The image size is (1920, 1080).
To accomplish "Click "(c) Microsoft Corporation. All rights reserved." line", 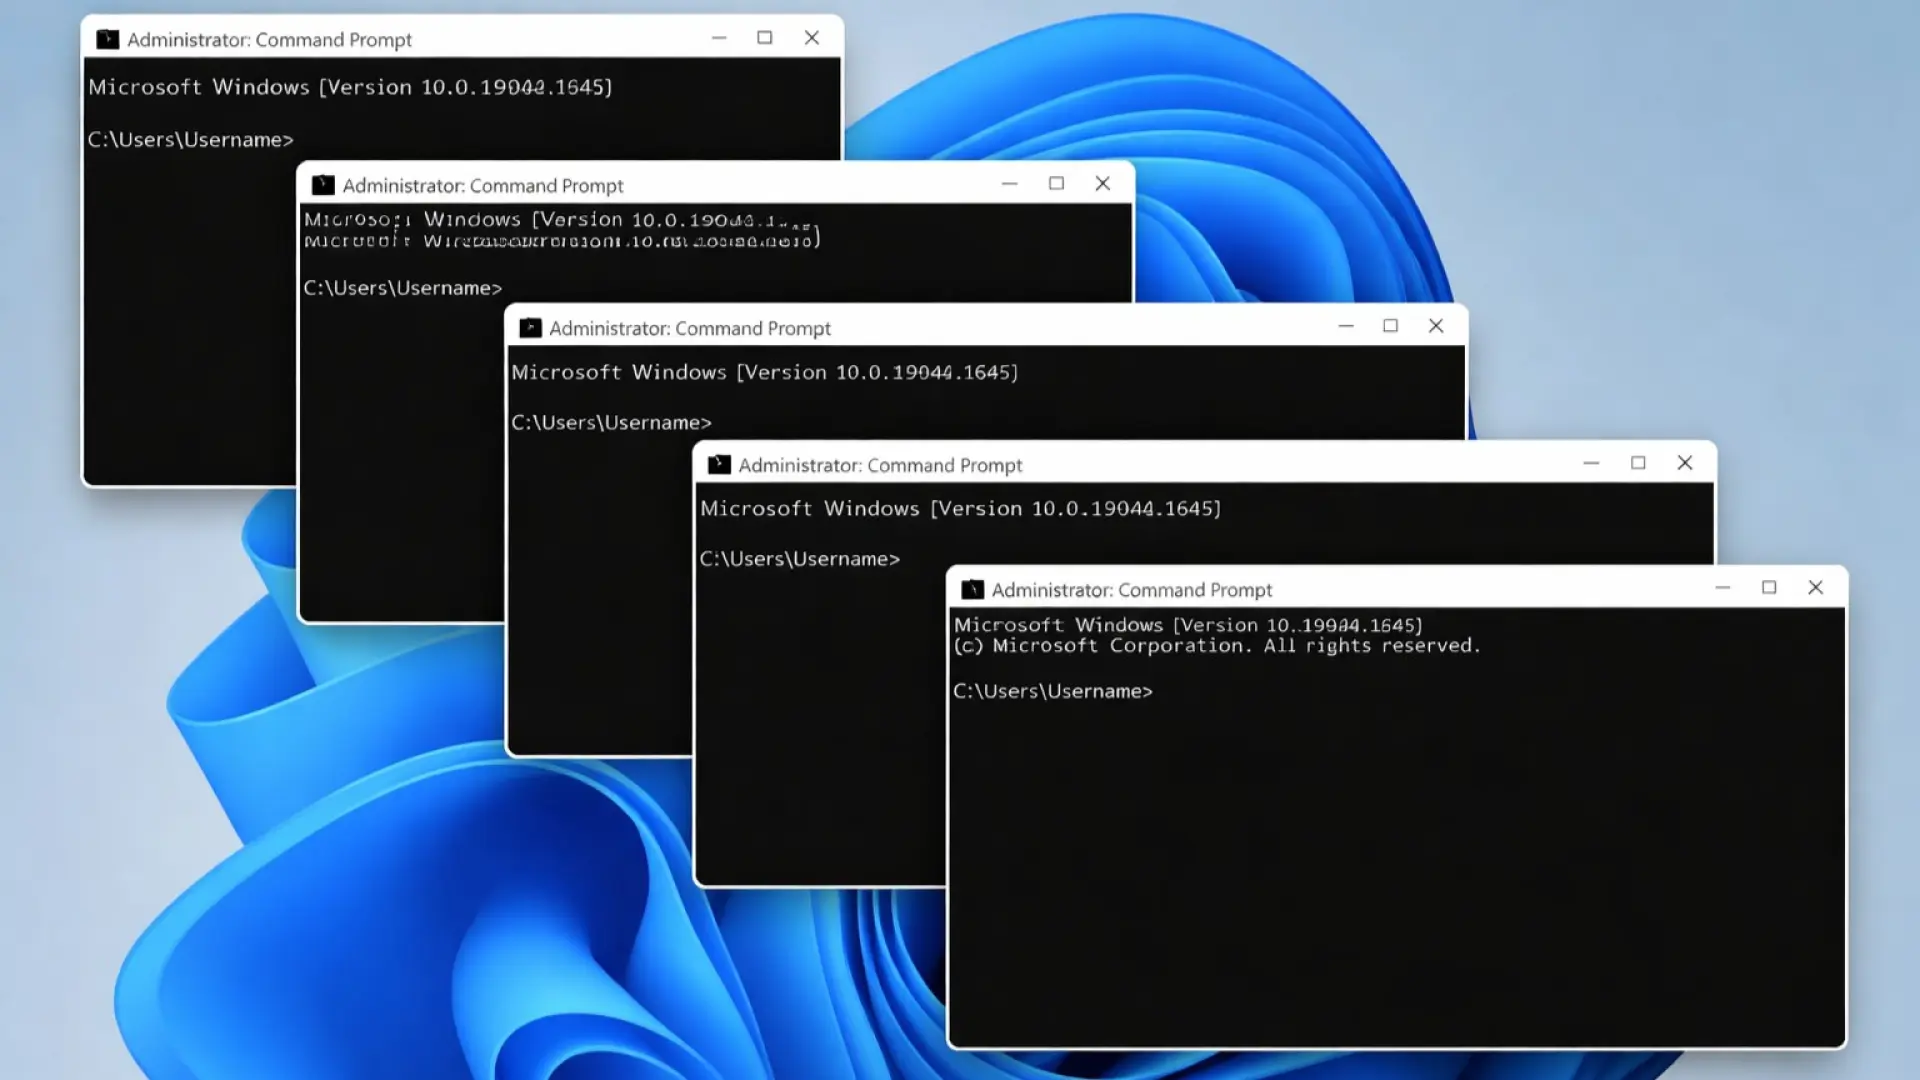I will click(1217, 646).
